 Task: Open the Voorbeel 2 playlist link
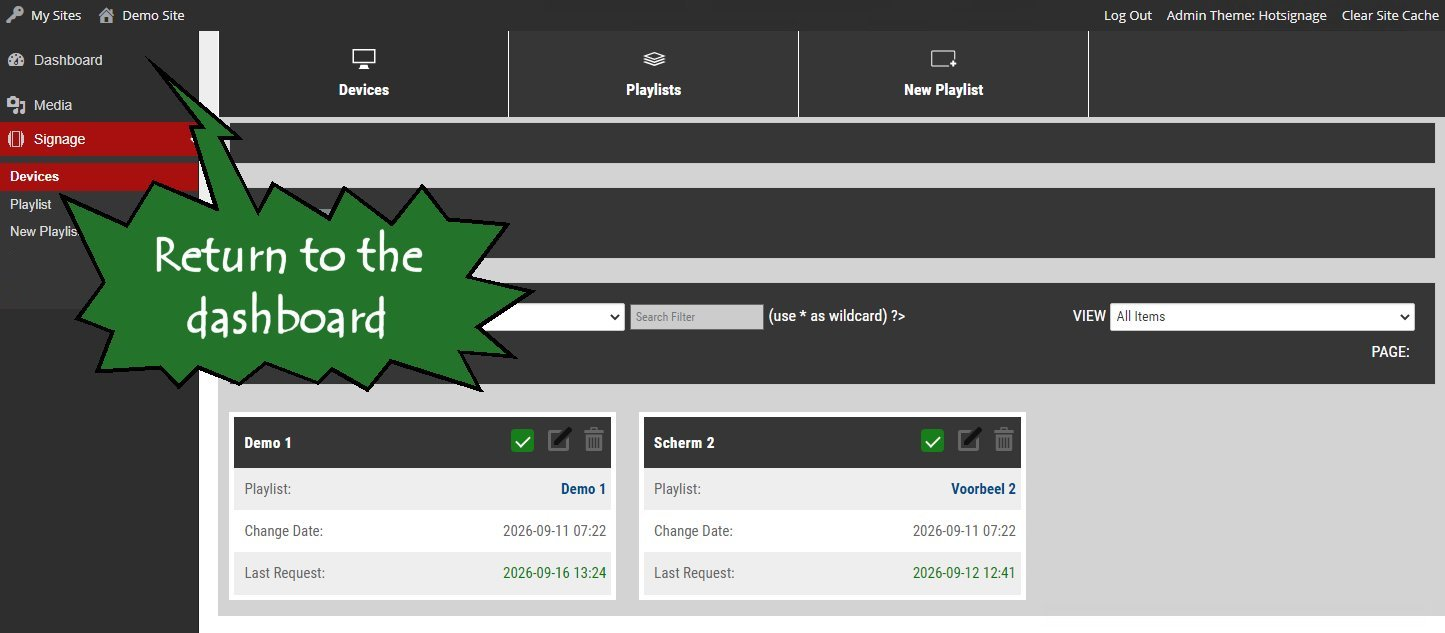983,489
